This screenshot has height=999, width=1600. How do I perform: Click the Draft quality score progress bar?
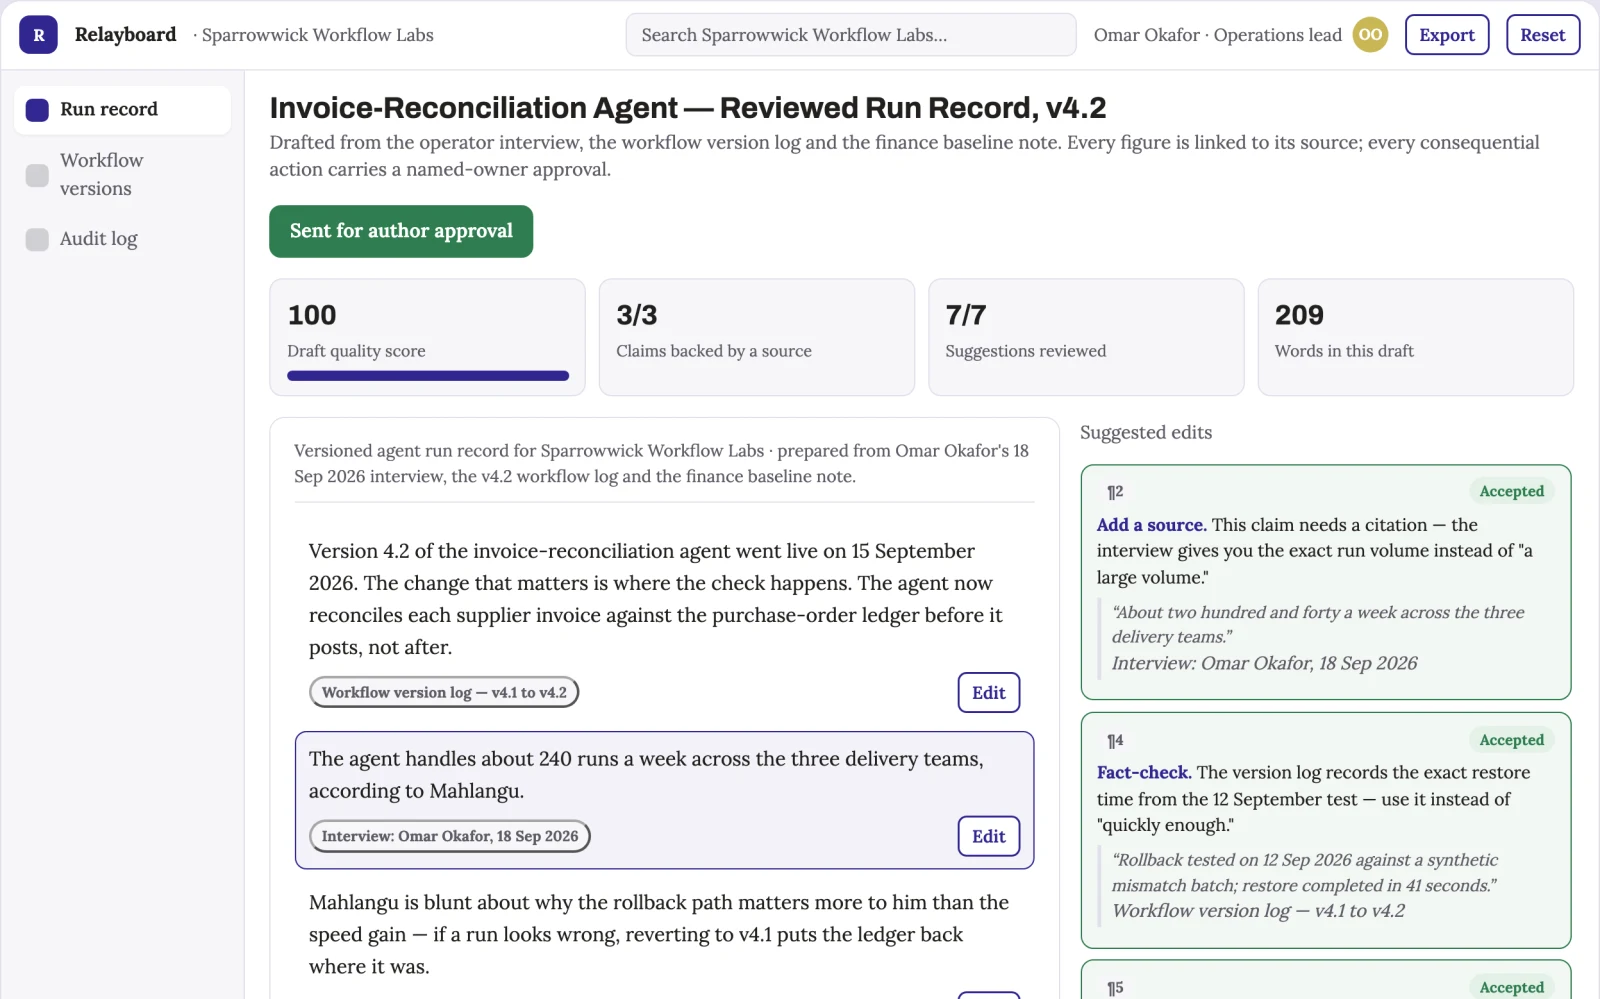click(428, 376)
